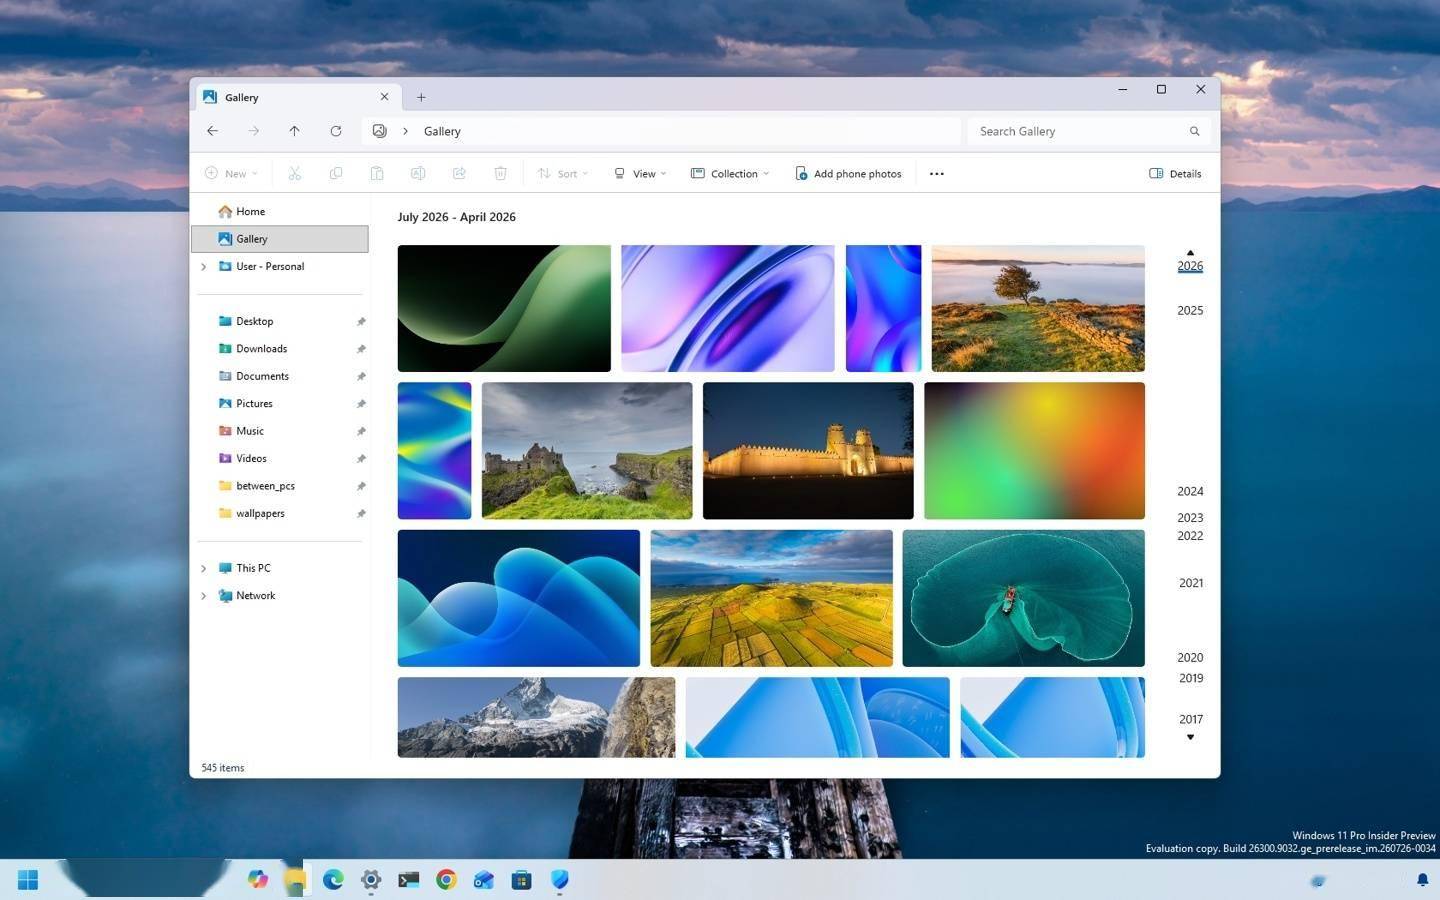
Task: Open Microsoft Edge from the taskbar
Action: coord(333,879)
